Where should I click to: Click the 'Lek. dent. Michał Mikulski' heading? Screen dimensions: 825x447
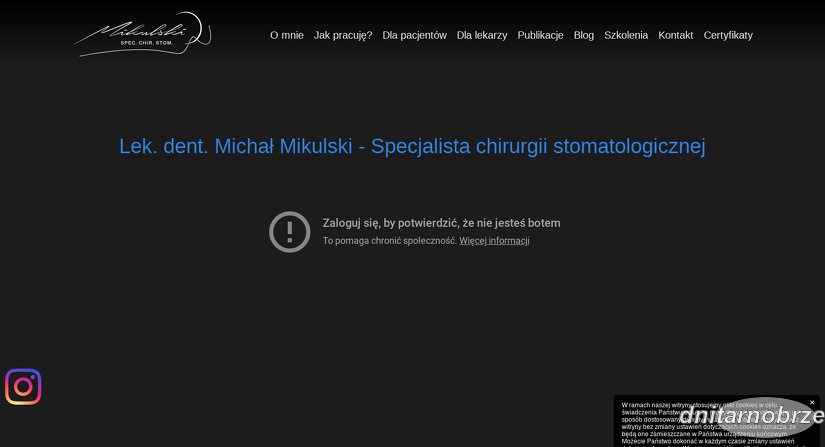point(412,146)
